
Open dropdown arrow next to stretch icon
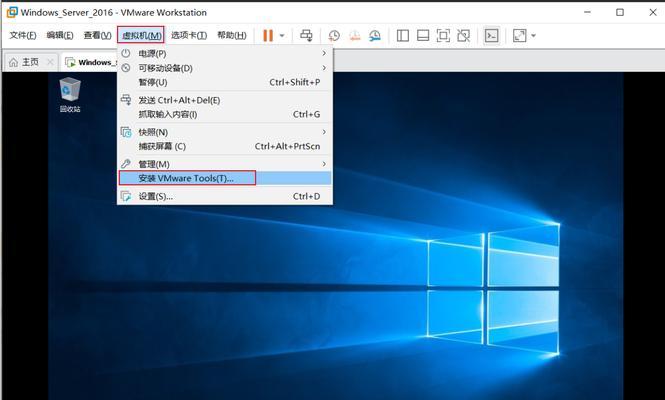point(534,36)
